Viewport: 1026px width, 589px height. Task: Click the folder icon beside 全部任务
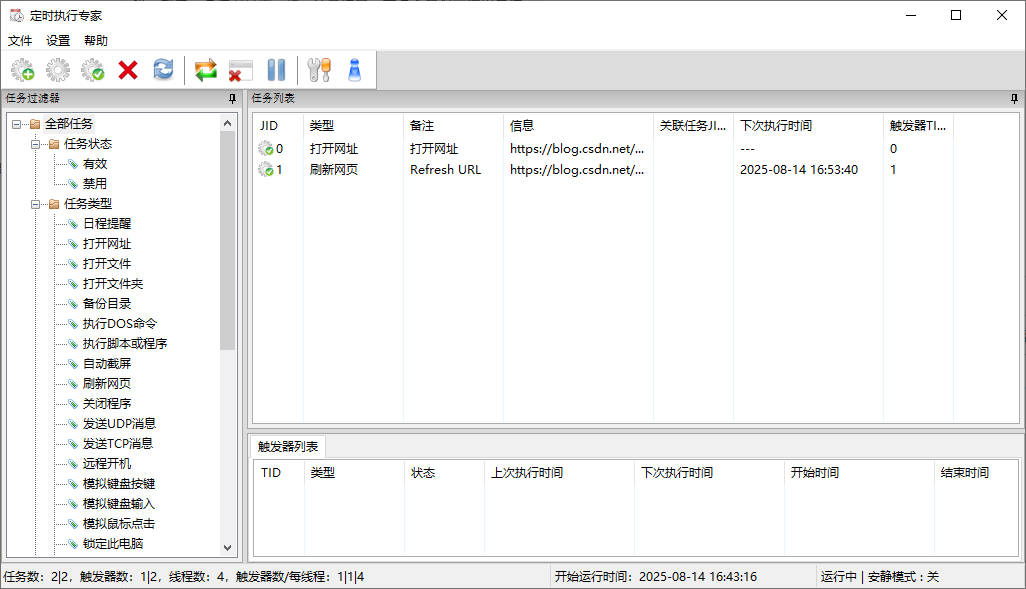click(35, 124)
